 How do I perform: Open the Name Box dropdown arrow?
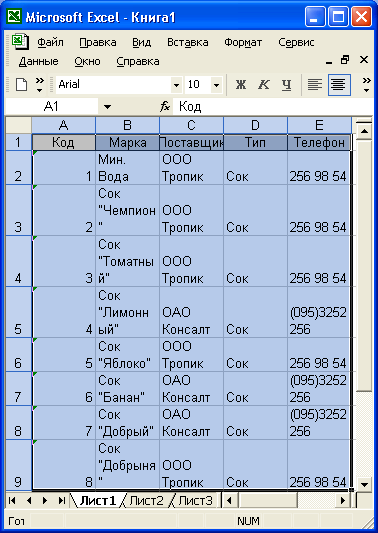(x=107, y=107)
